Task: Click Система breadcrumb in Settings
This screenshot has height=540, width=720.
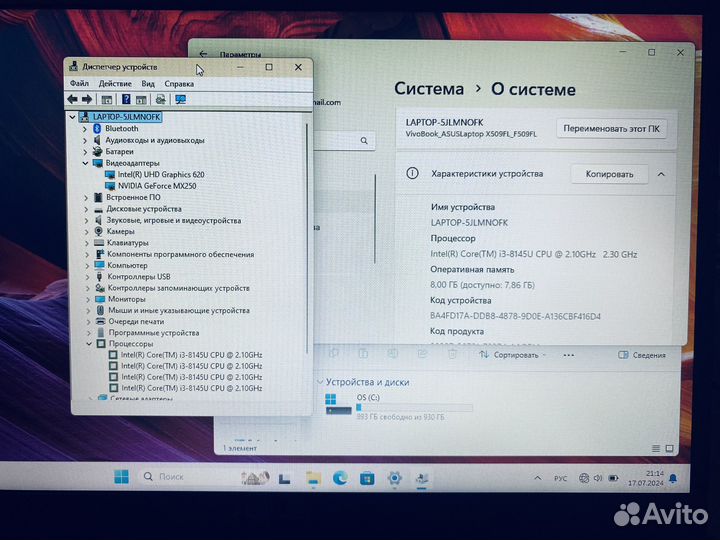Action: coord(429,89)
